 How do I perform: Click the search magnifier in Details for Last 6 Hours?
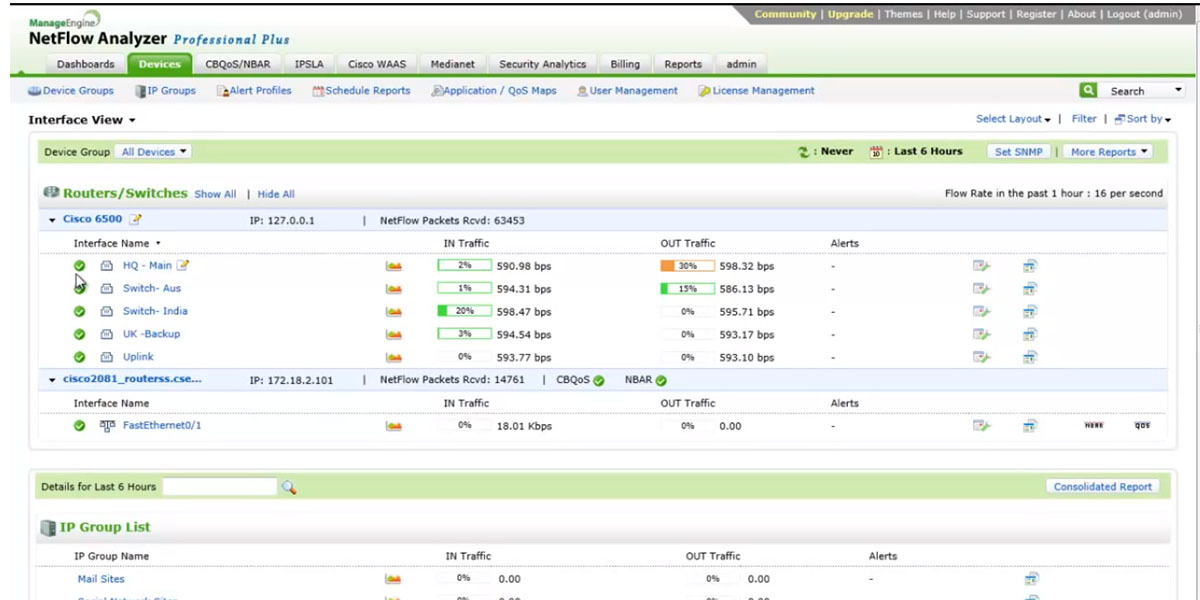[291, 487]
